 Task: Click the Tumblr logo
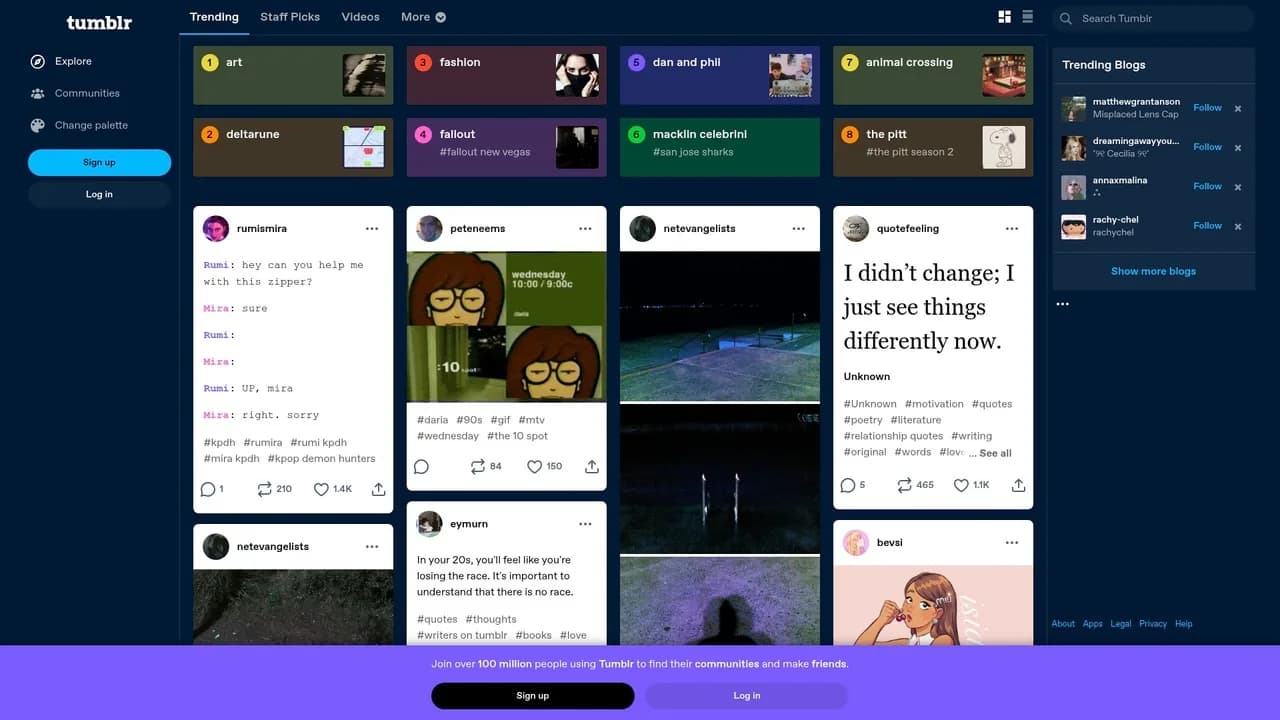[x=97, y=22]
